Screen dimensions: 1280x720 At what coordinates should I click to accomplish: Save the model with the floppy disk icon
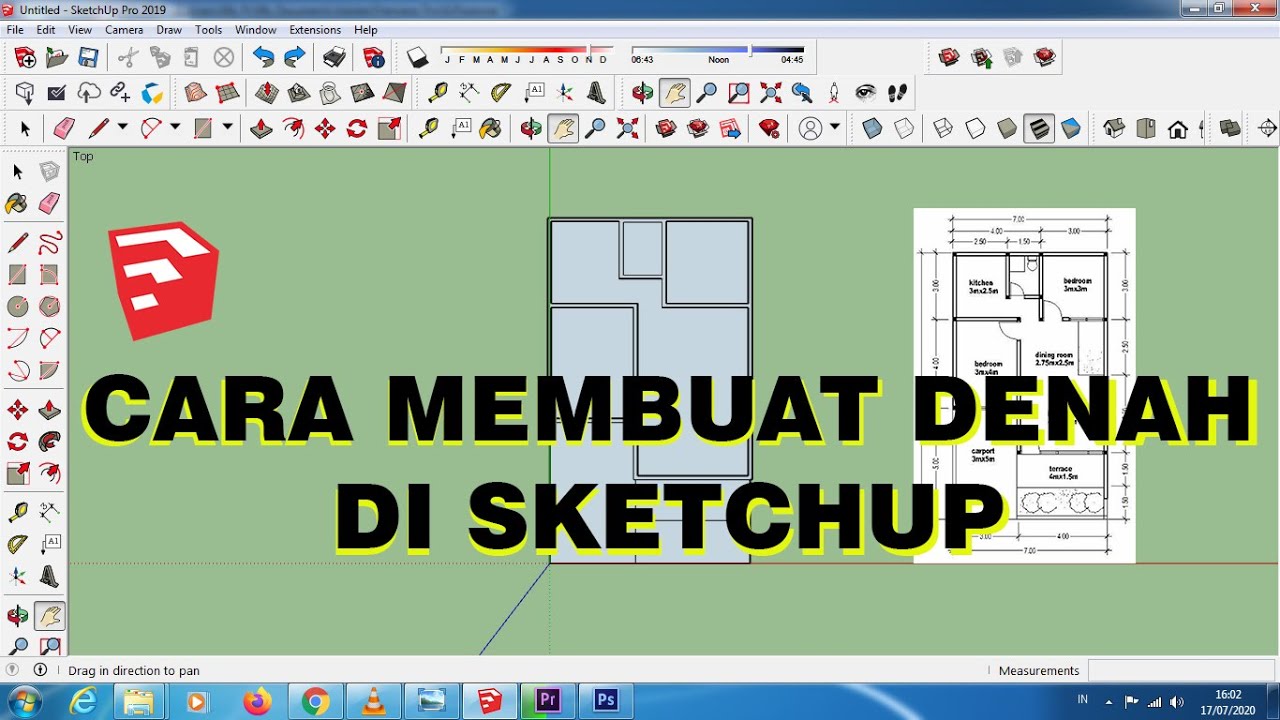click(89, 57)
